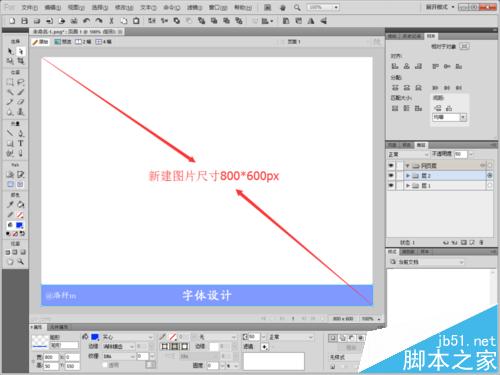Select the Zoom magnifier tool at toolbox bottom
This screenshot has height=375, width=500.
pos(21,262)
